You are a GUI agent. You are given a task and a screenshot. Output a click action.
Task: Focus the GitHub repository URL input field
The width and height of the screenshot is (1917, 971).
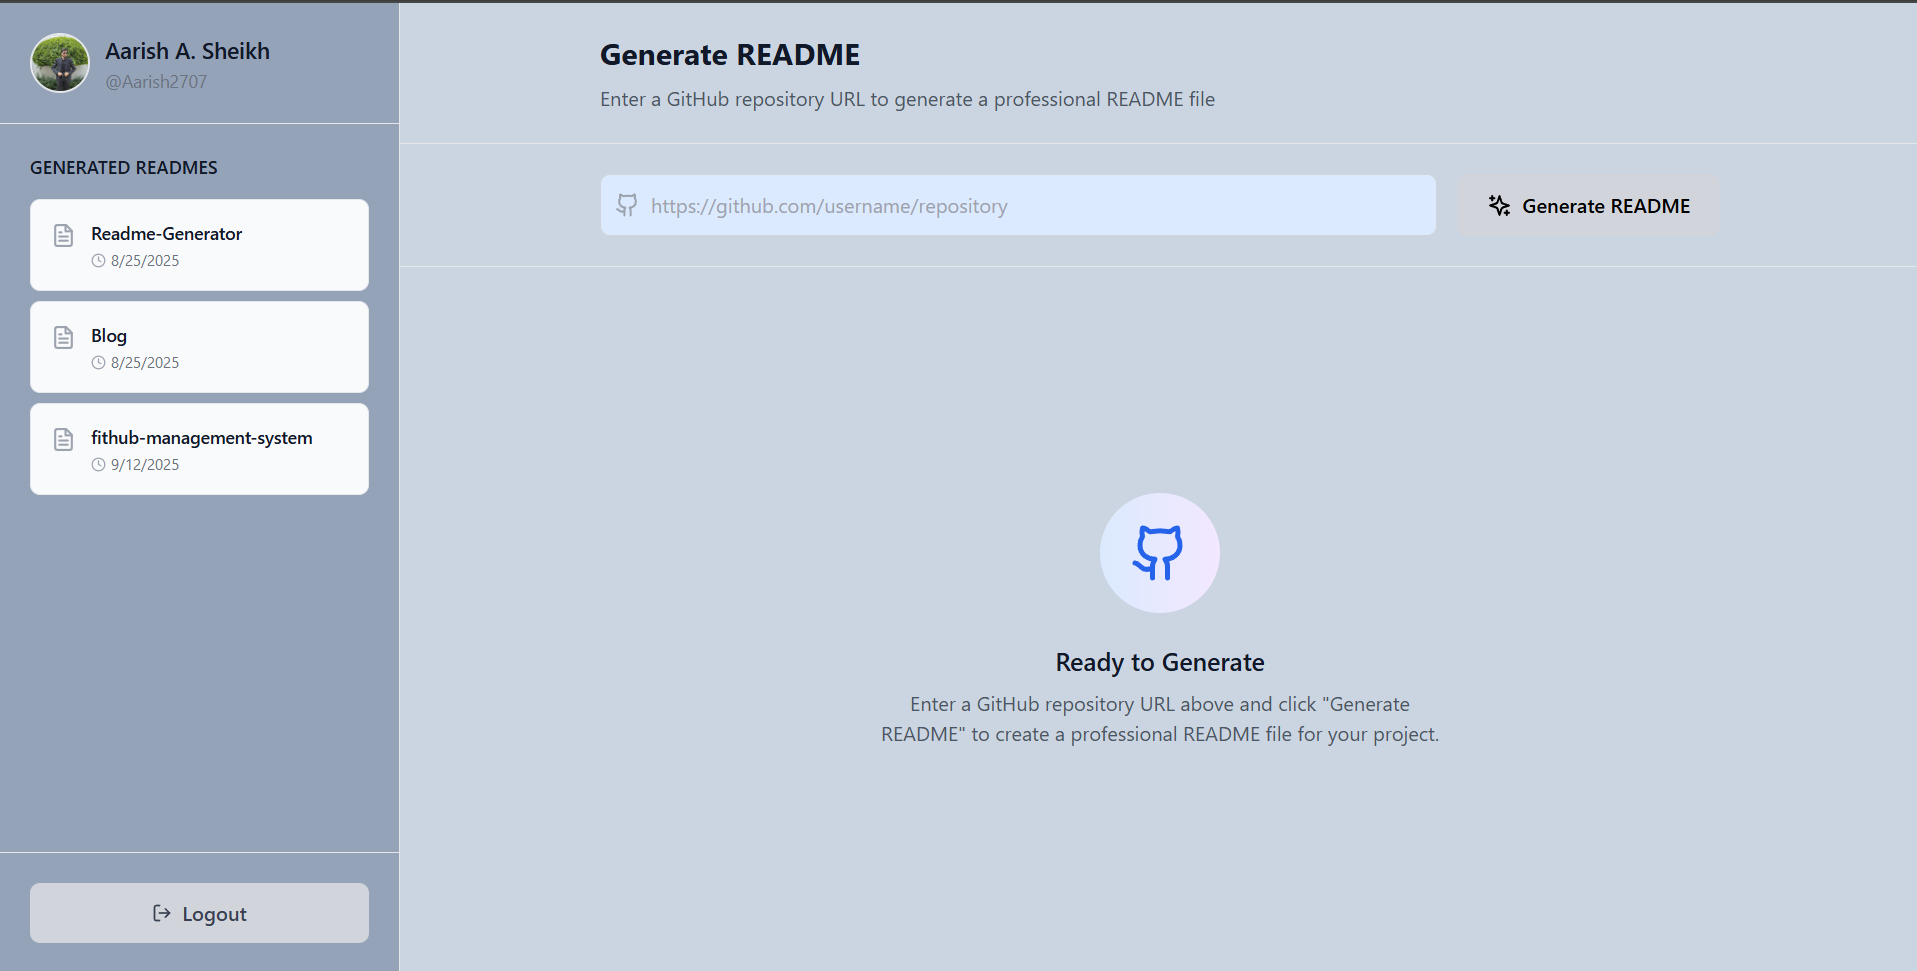click(1030, 206)
